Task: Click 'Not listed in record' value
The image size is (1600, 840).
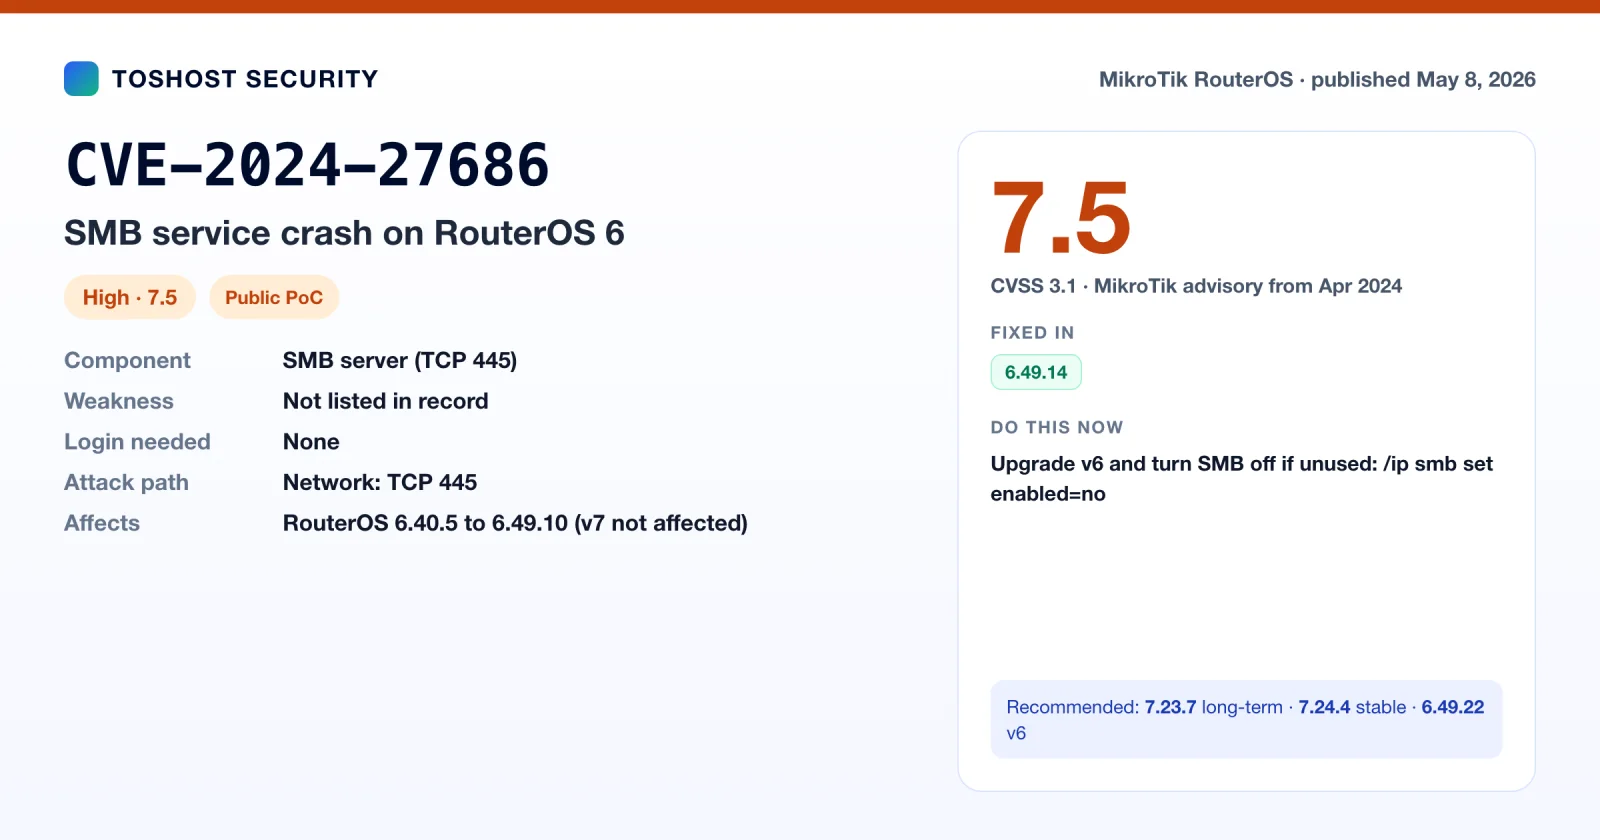Action: (386, 401)
